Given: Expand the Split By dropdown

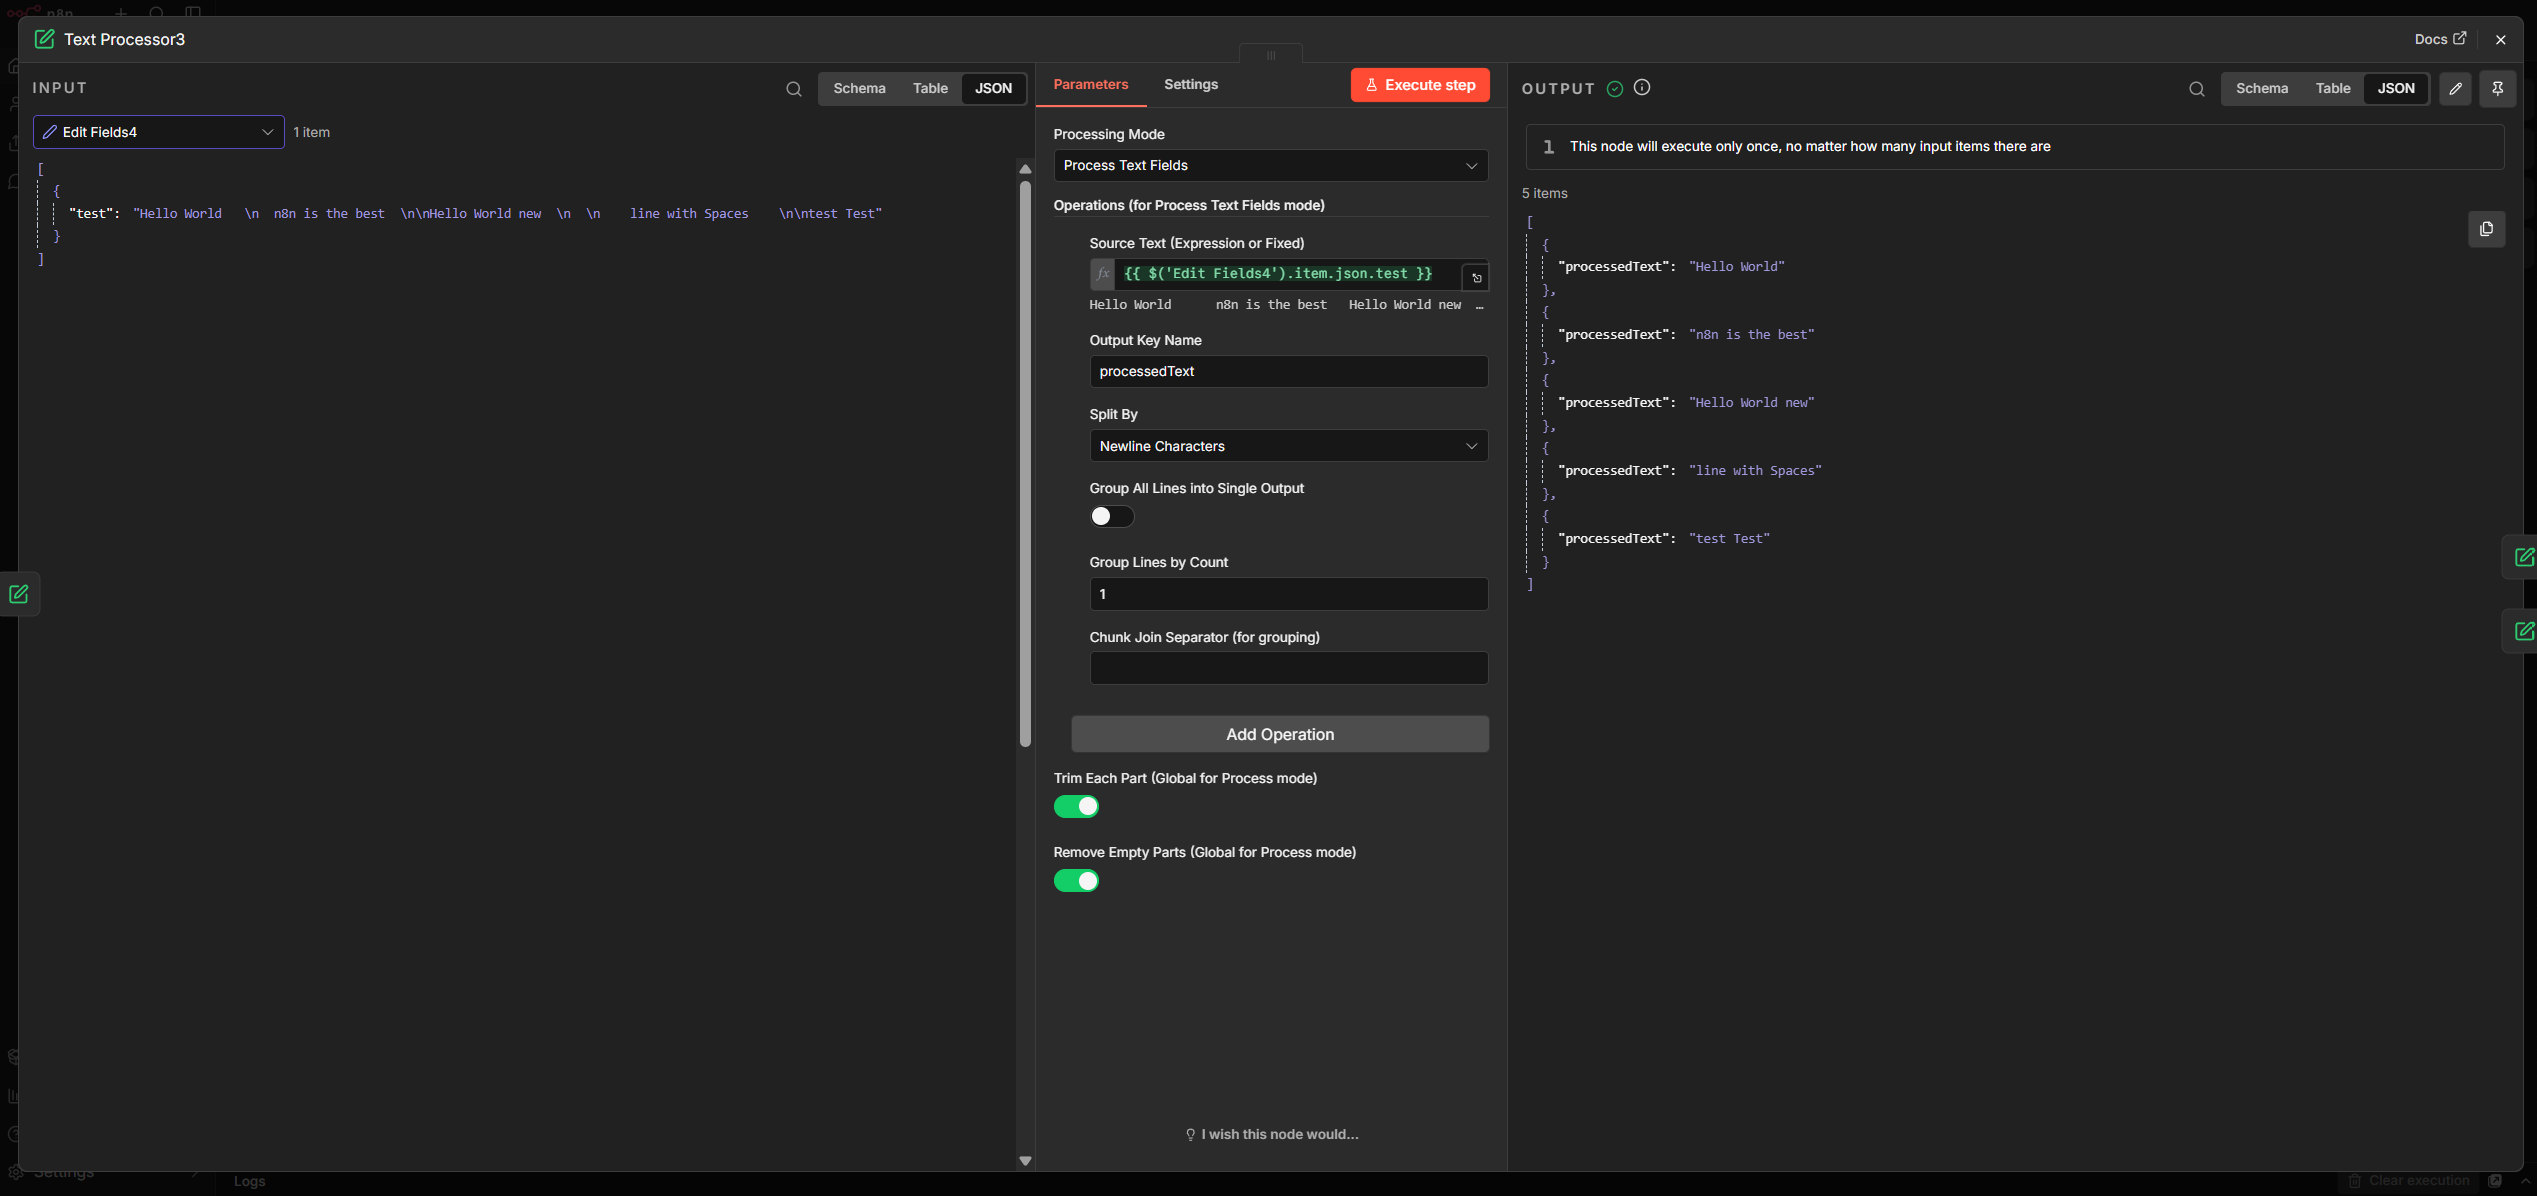Looking at the screenshot, I should pos(1288,446).
